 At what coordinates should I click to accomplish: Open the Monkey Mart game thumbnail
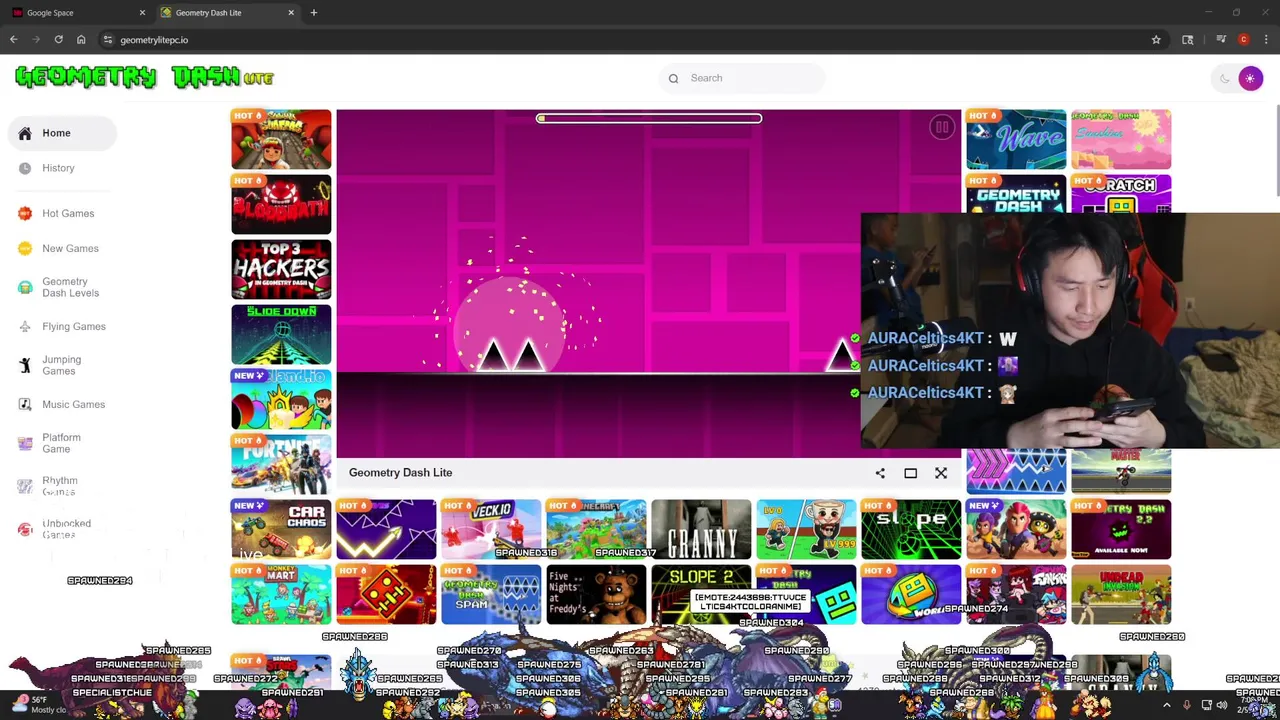(281, 594)
